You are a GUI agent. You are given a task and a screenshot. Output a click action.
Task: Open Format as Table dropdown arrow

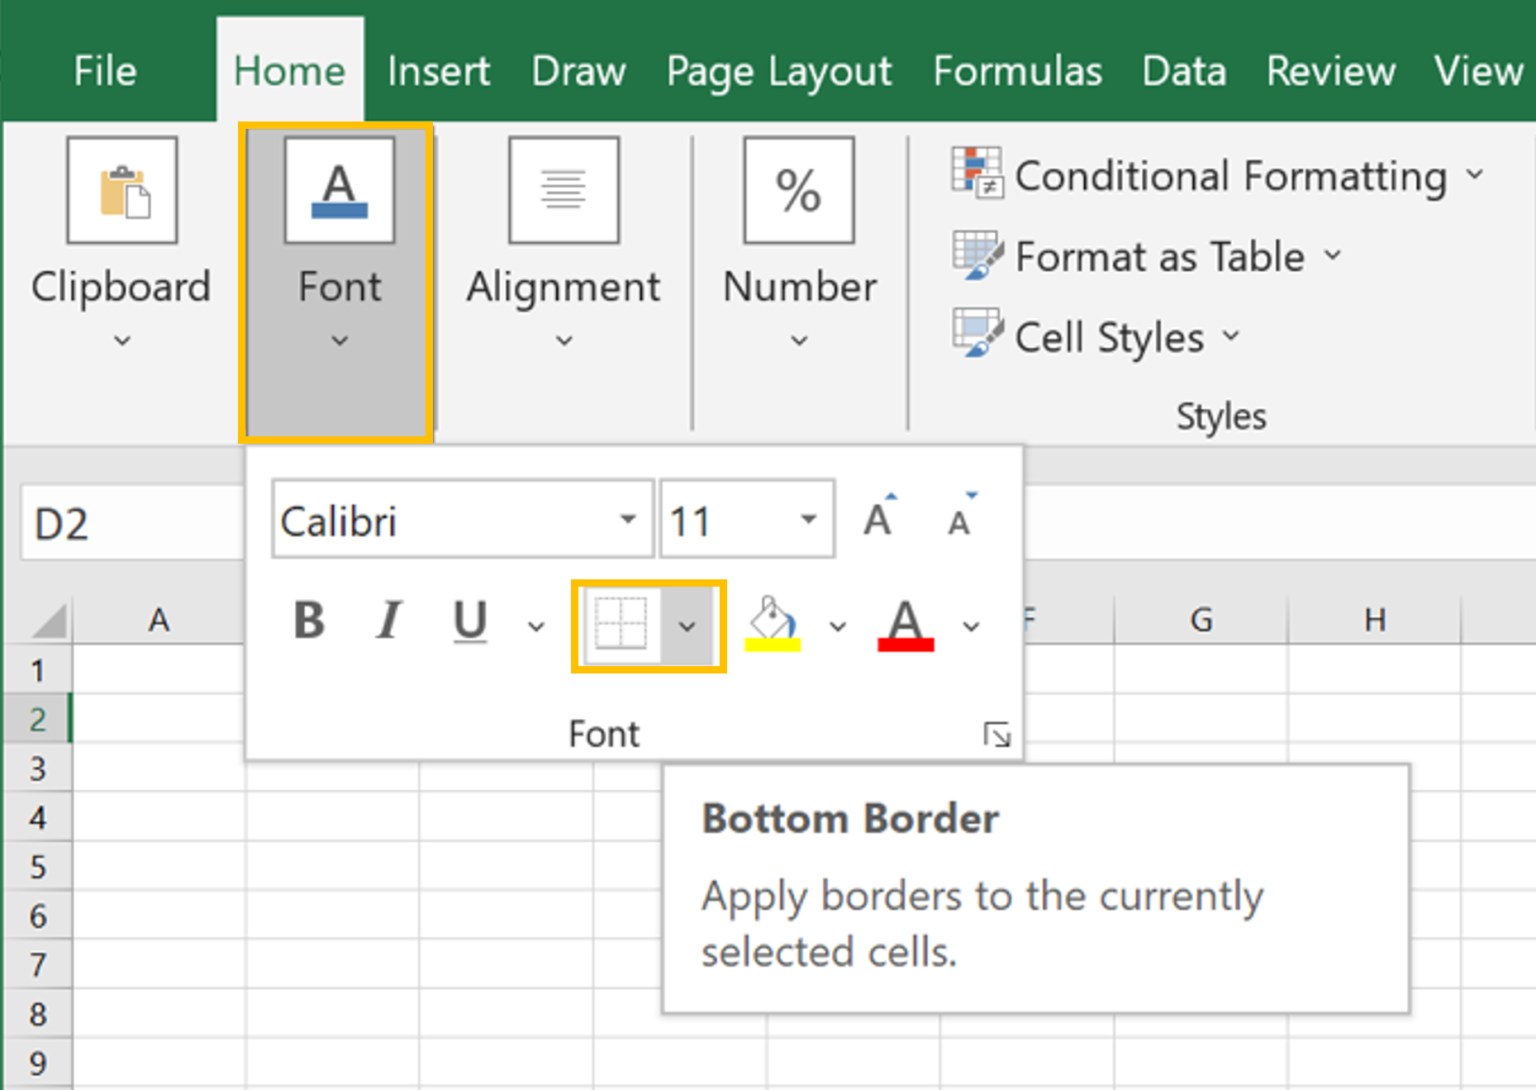(1333, 255)
